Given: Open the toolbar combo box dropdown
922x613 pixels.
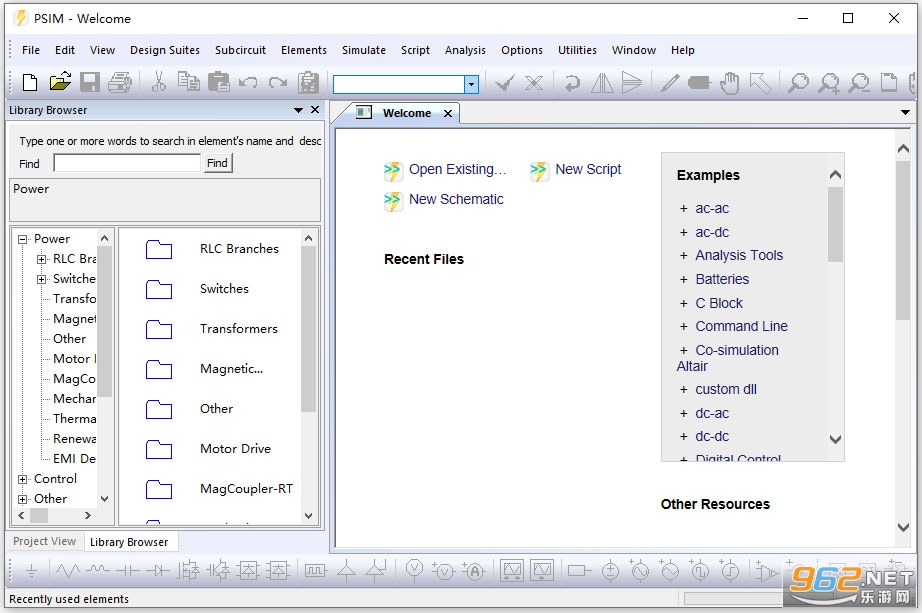Looking at the screenshot, I should tap(471, 85).
